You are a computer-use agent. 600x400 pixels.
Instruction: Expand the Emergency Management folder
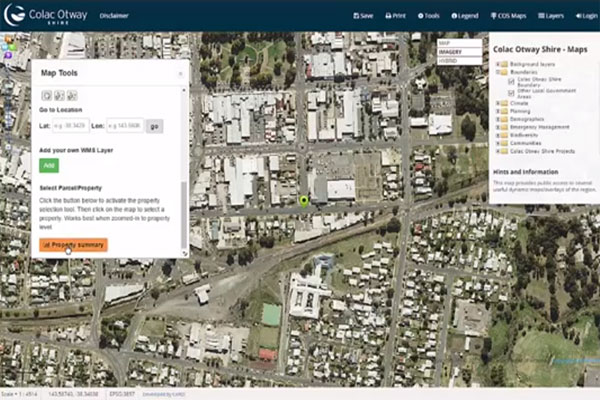498,127
